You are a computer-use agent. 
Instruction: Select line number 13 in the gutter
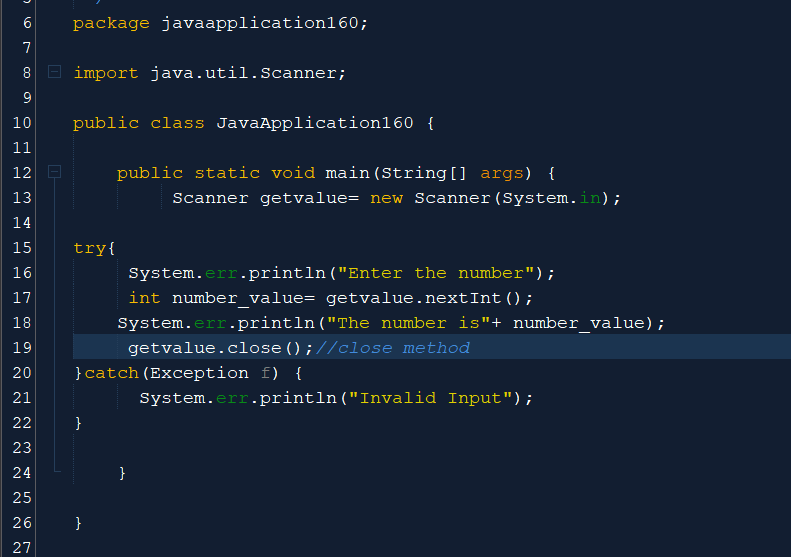pyautogui.click(x=22, y=198)
